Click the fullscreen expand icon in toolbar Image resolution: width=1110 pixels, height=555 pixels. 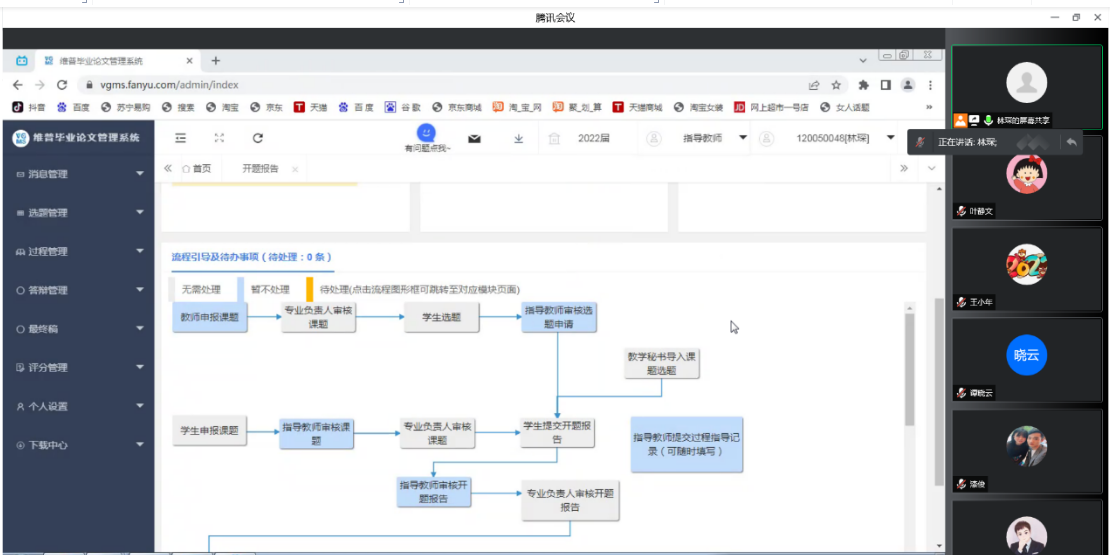tap(219, 138)
